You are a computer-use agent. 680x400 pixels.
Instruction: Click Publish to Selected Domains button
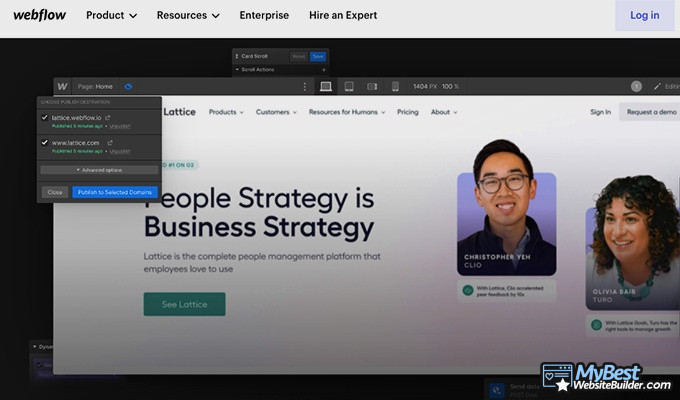point(115,192)
